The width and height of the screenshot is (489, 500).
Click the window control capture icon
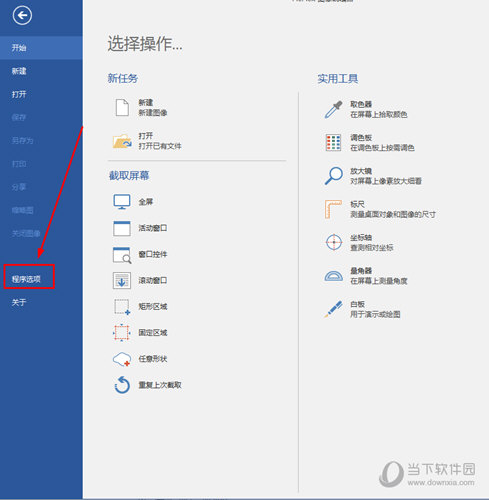pyautogui.click(x=122, y=255)
